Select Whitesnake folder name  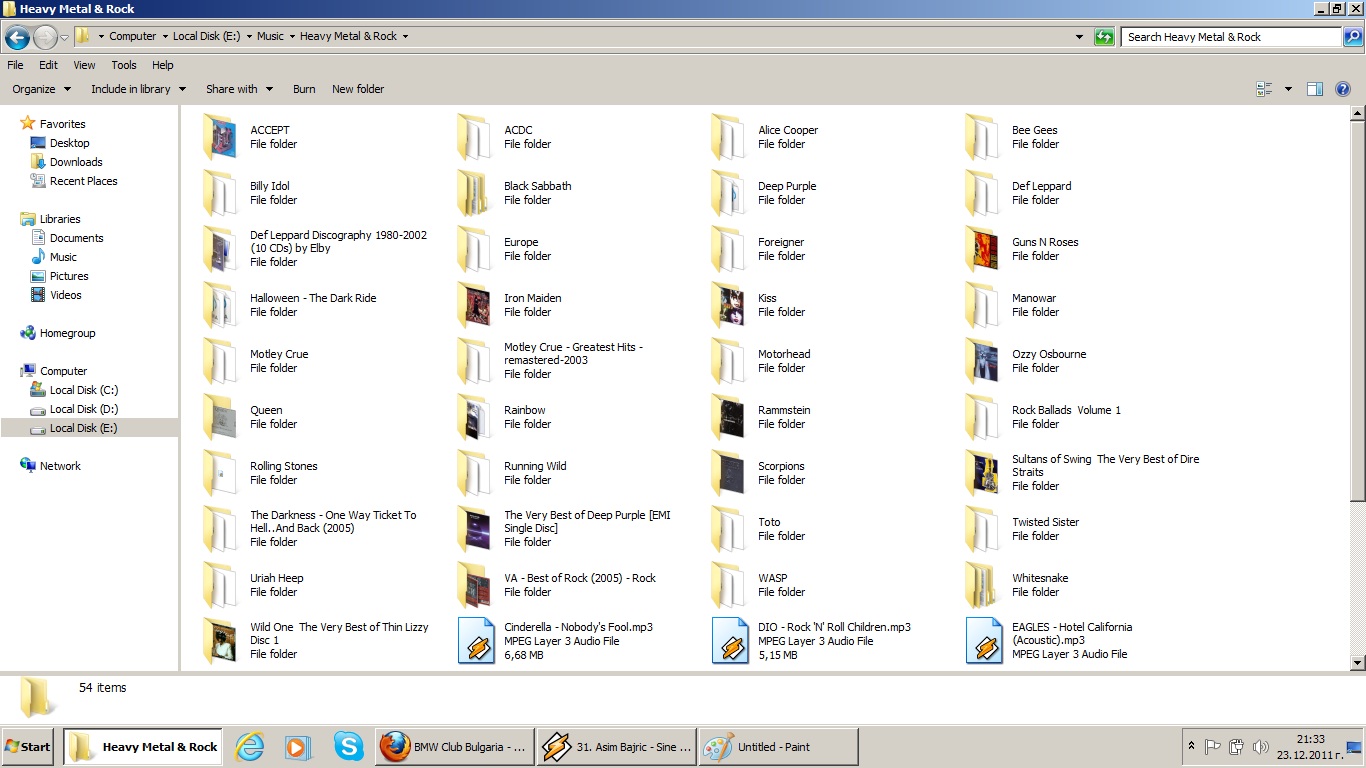1040,578
